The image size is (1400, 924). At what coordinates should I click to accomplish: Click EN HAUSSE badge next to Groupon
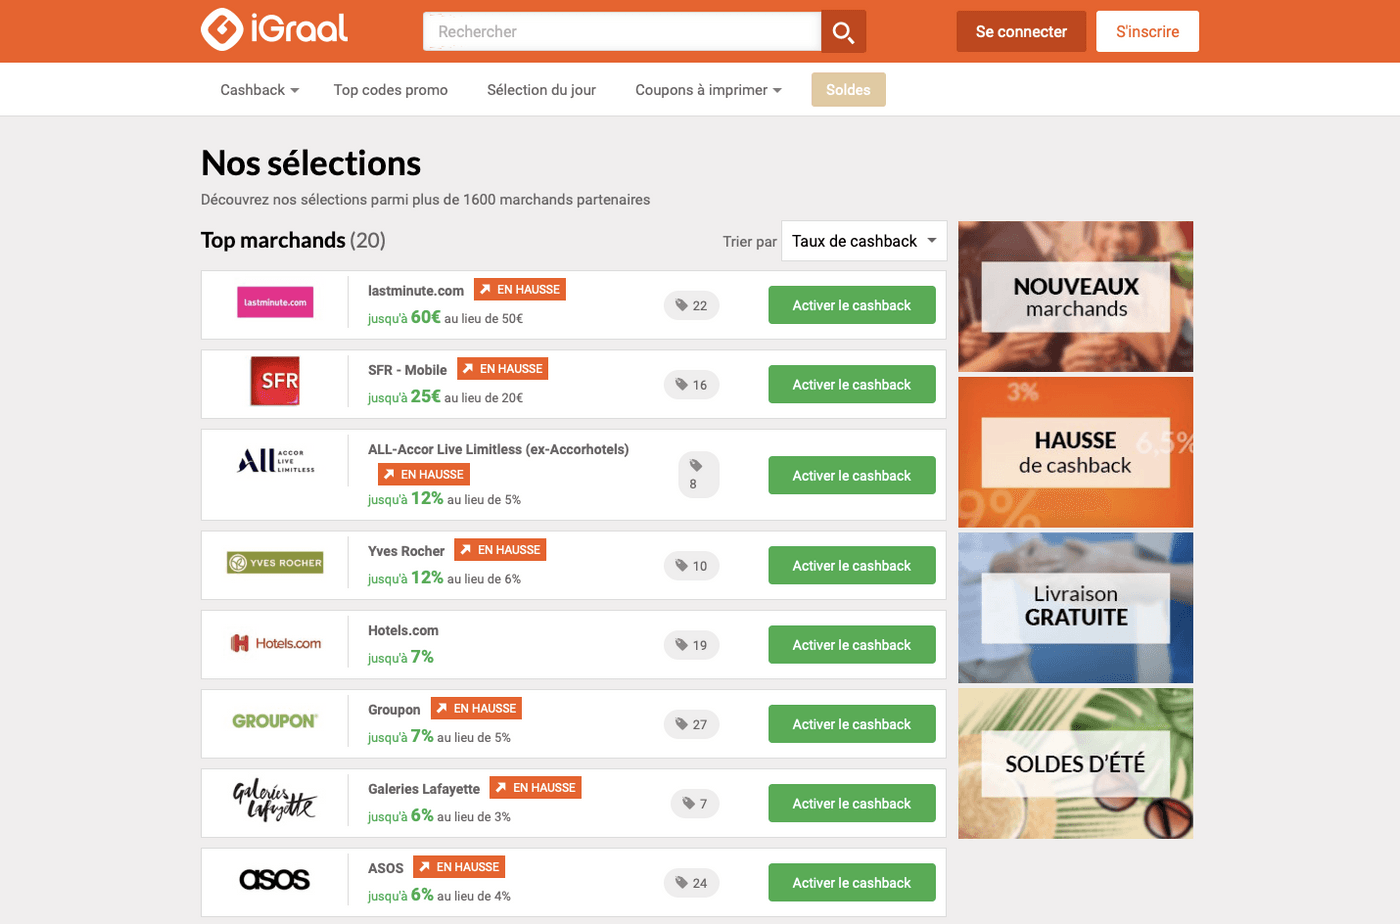(x=476, y=708)
